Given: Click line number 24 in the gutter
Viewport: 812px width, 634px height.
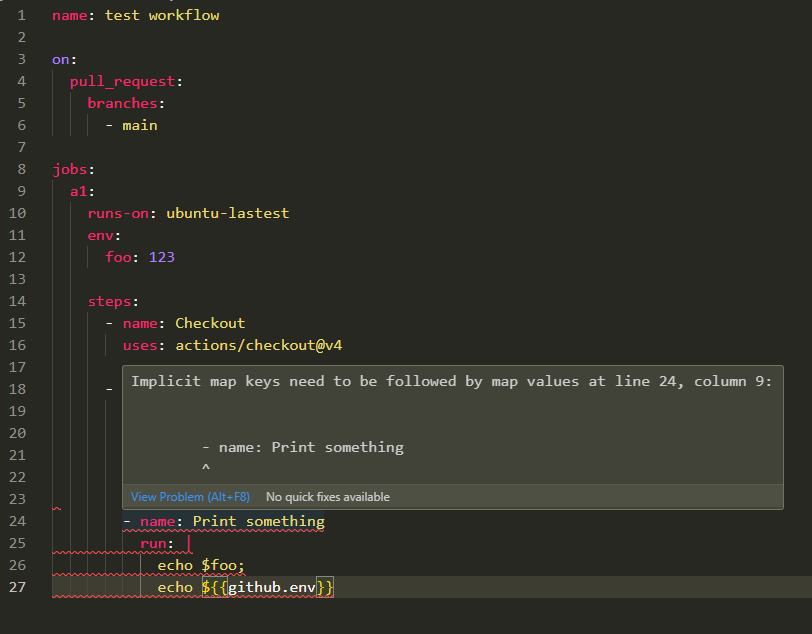Looking at the screenshot, I should pos(17,521).
